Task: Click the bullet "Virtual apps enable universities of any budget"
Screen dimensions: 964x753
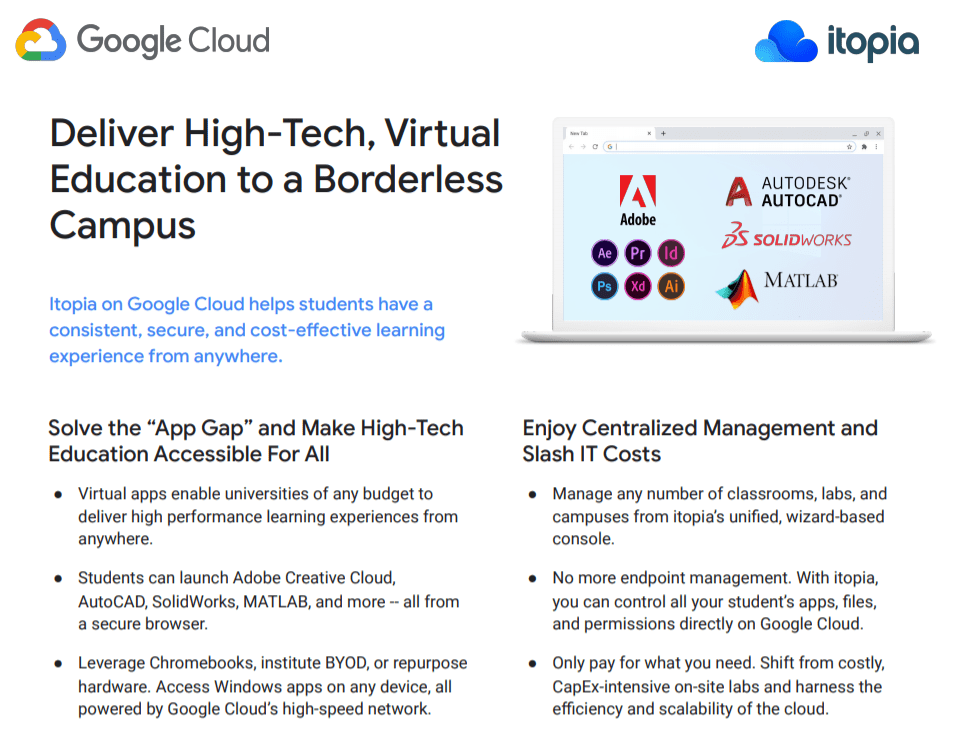Action: (268, 516)
